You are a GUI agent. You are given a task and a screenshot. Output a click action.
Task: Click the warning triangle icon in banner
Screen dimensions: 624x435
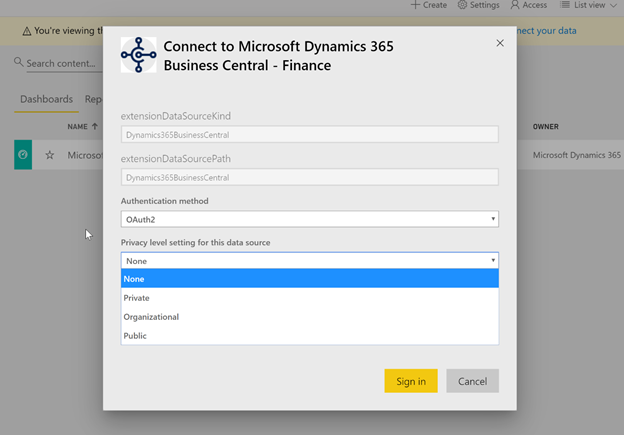point(27,31)
